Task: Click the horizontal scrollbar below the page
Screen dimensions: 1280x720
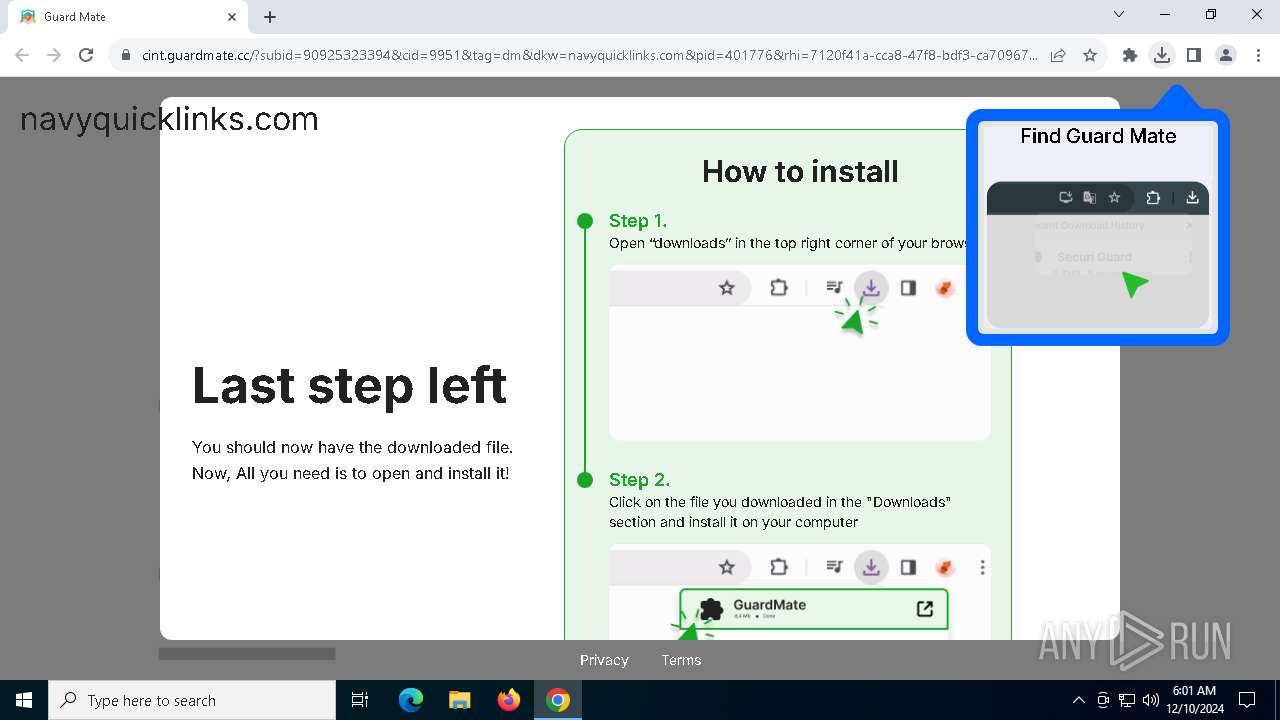Action: pyautogui.click(x=247, y=654)
